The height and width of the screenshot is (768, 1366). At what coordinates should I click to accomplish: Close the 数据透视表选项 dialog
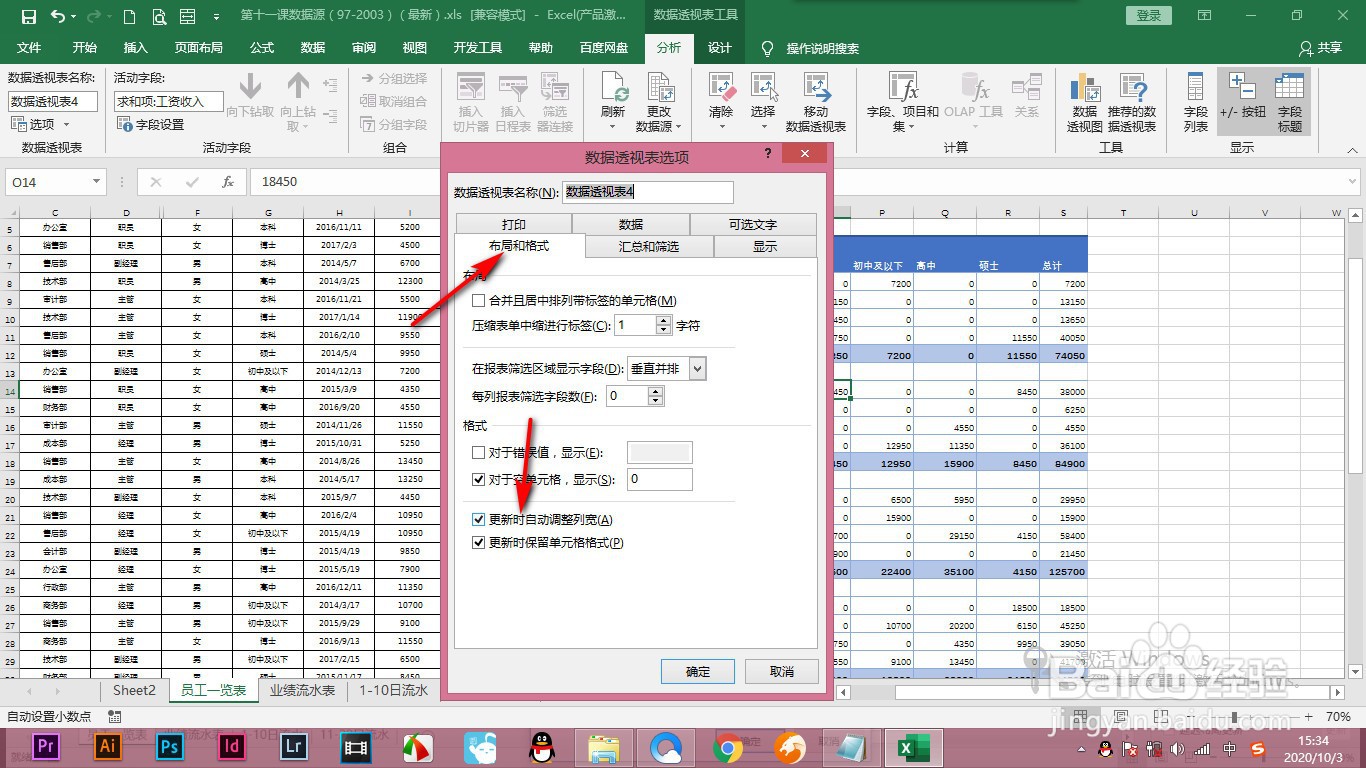[804, 154]
